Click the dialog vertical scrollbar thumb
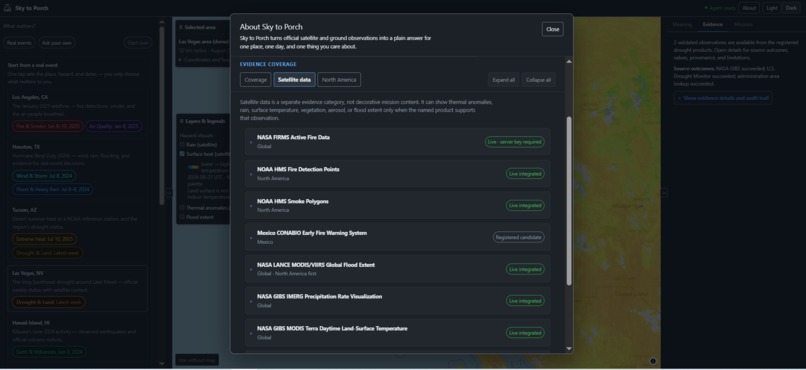Image resolution: width=806 pixels, height=370 pixels. (x=569, y=201)
